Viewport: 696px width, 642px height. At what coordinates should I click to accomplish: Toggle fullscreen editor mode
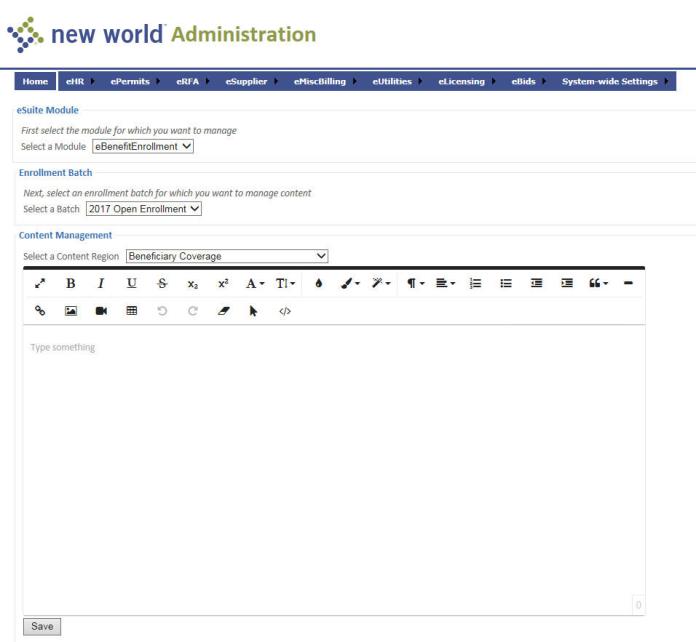pos(41,284)
